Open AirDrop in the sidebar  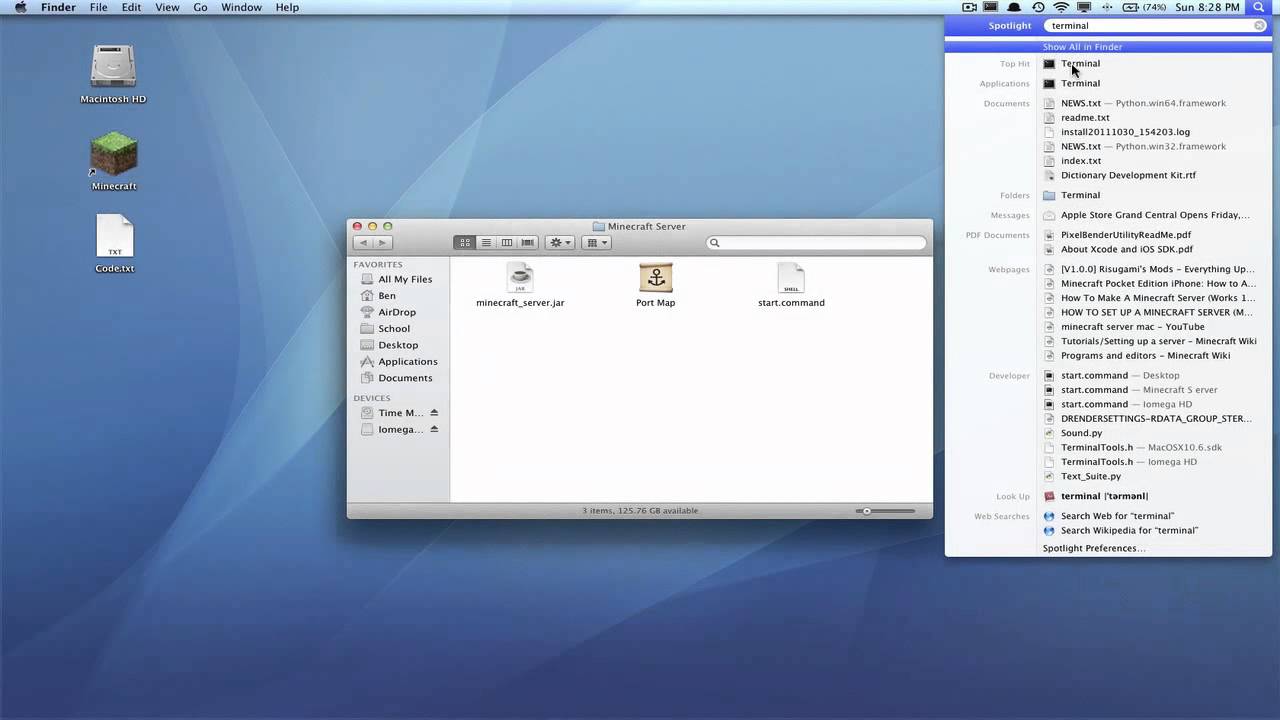[397, 312]
